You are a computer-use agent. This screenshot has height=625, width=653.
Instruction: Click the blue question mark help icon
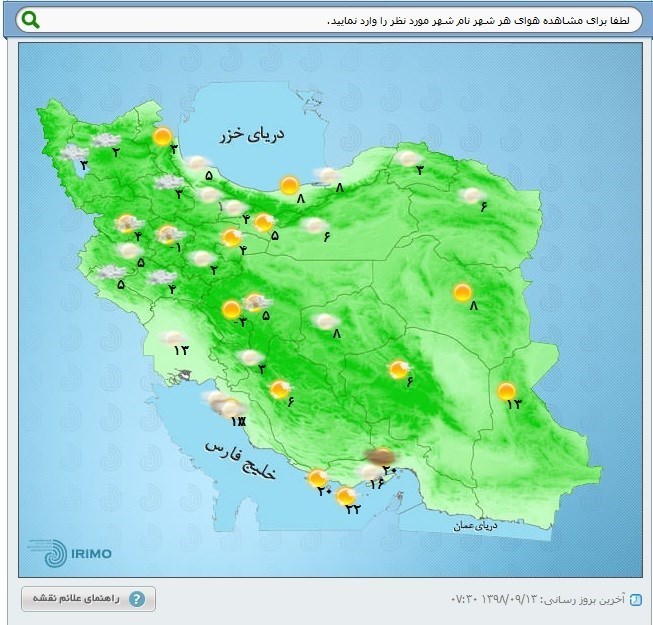point(137,599)
